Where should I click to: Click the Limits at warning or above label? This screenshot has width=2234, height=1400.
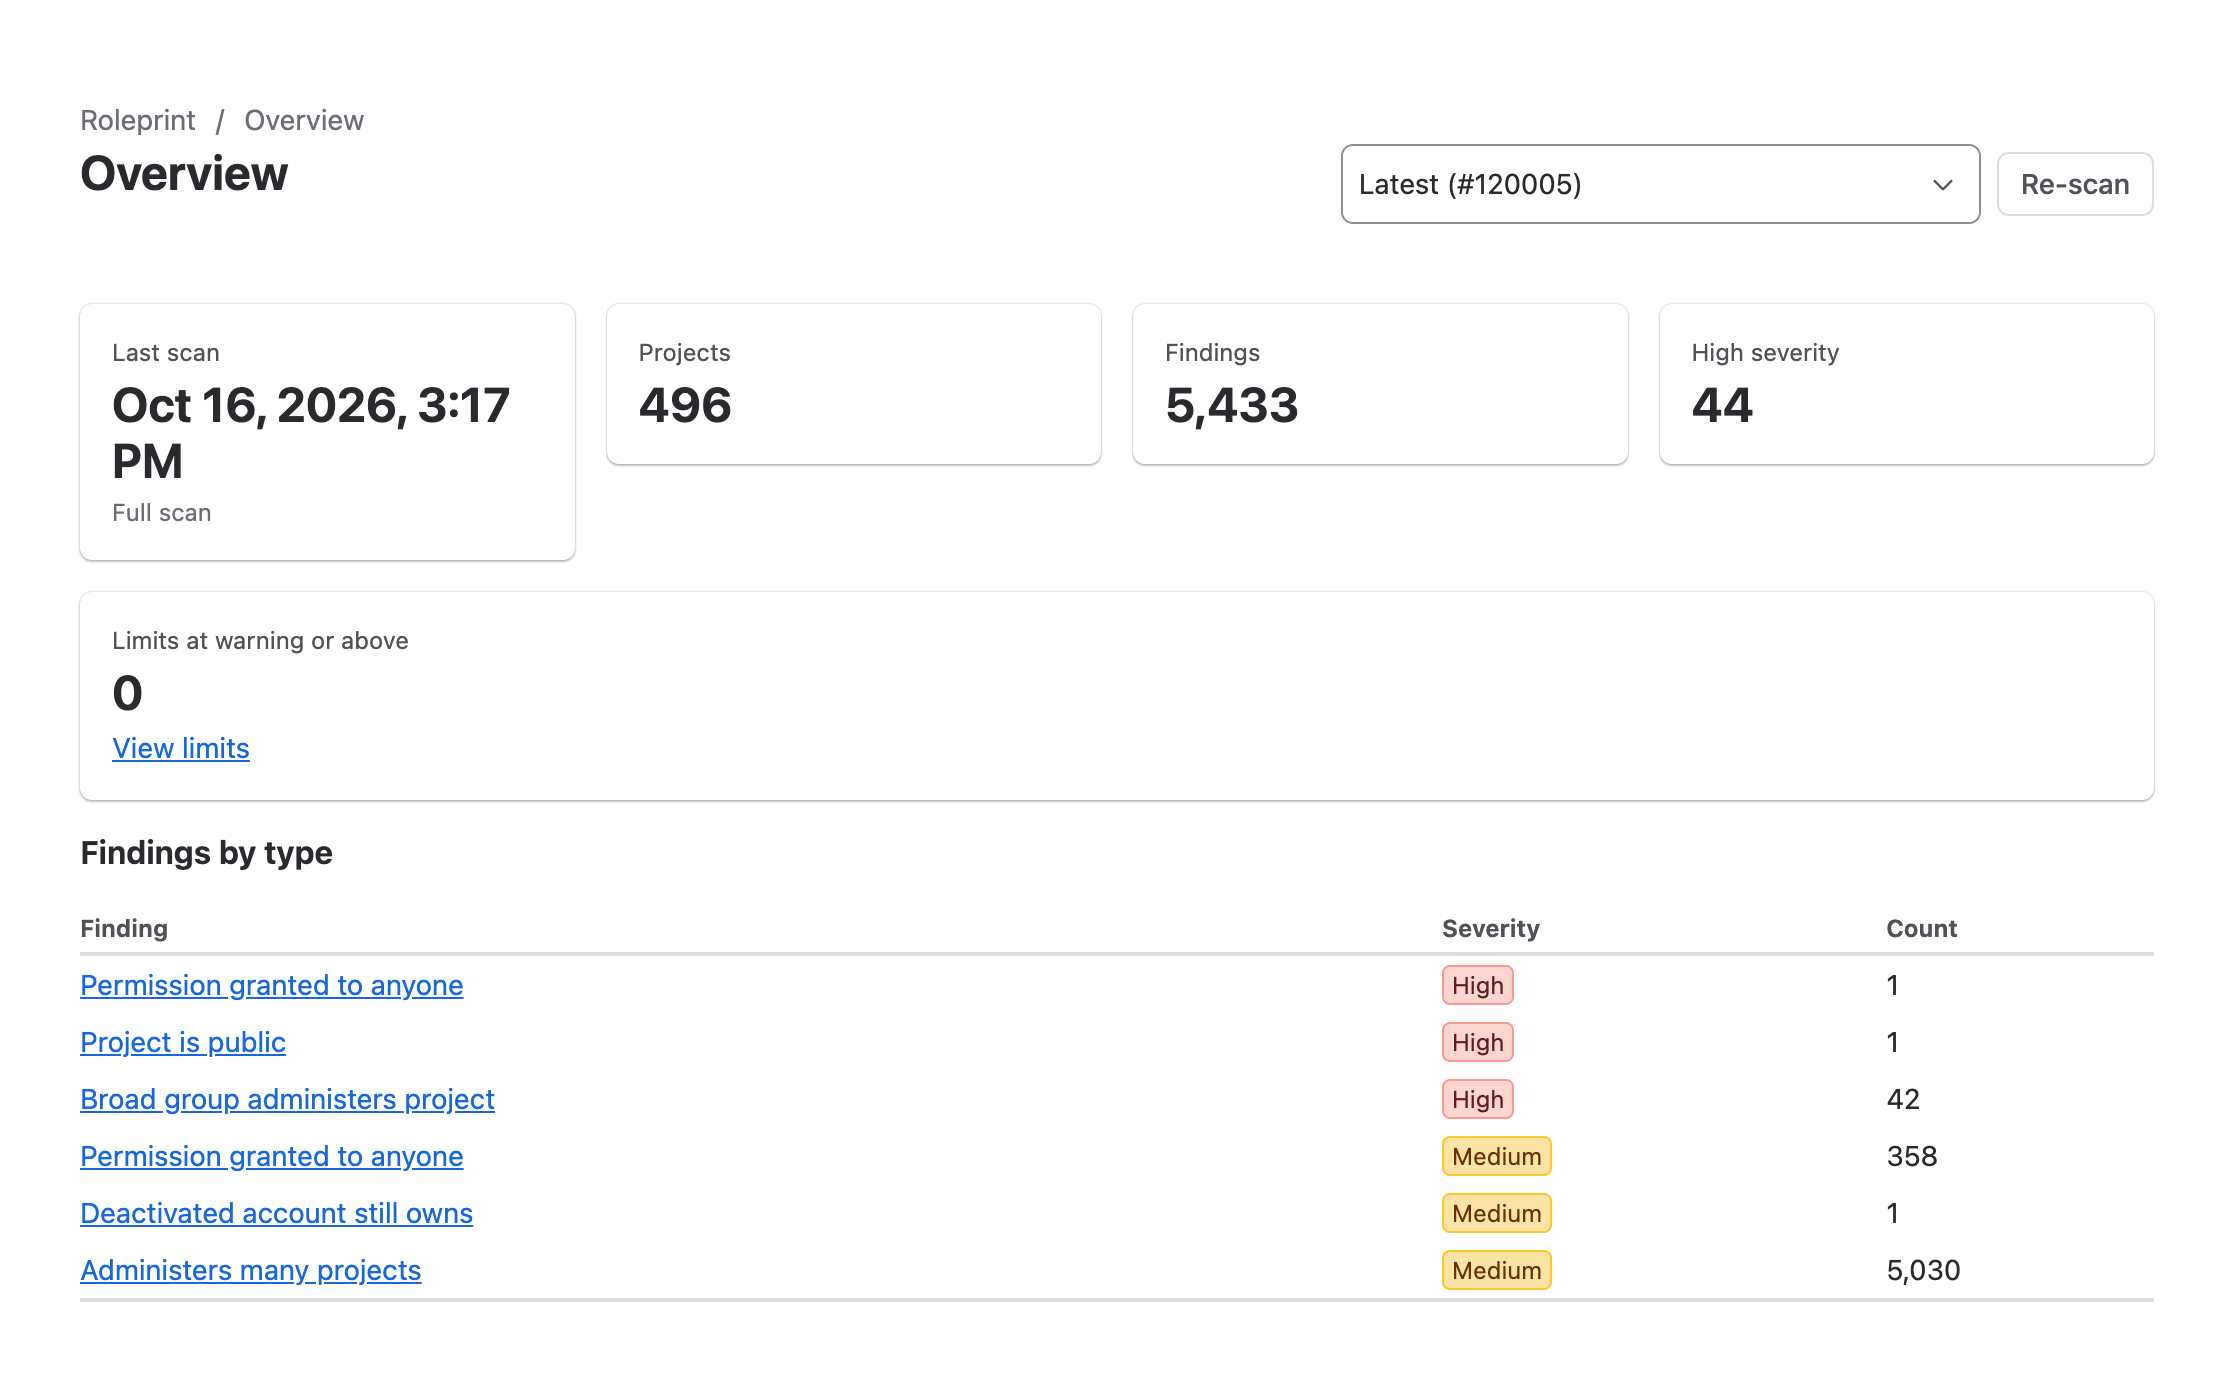point(260,640)
